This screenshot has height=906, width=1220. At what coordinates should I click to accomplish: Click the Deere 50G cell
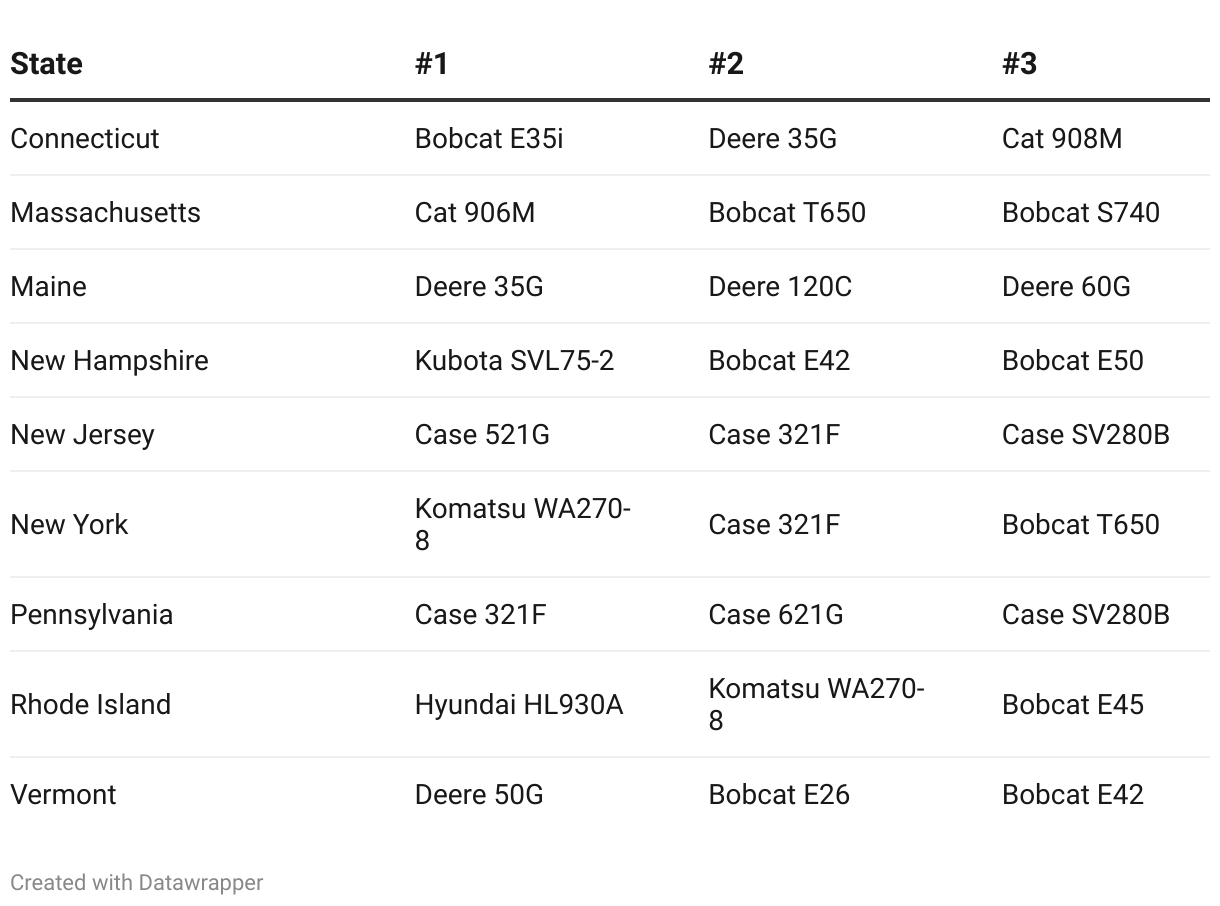point(479,794)
